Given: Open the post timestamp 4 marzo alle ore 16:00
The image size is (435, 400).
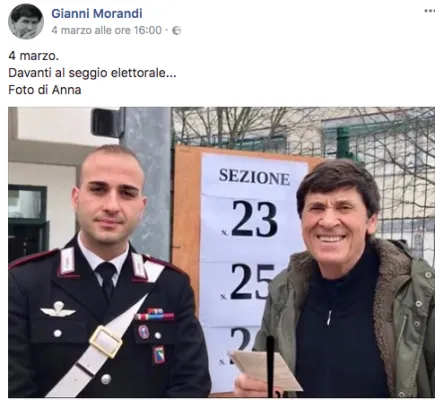Looking at the screenshot, I should pyautogui.click(x=107, y=30).
